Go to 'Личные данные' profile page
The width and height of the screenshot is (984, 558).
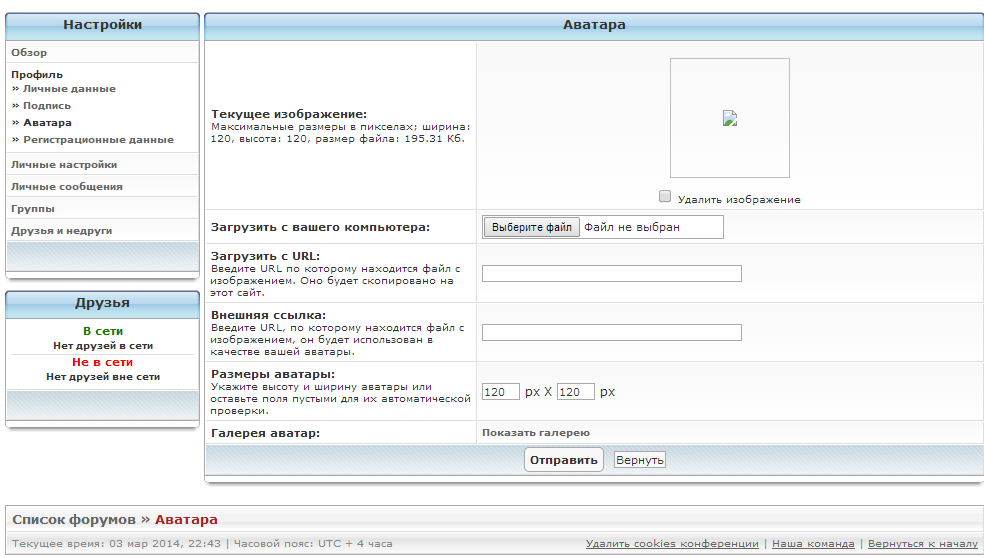pyautogui.click(x=70, y=89)
